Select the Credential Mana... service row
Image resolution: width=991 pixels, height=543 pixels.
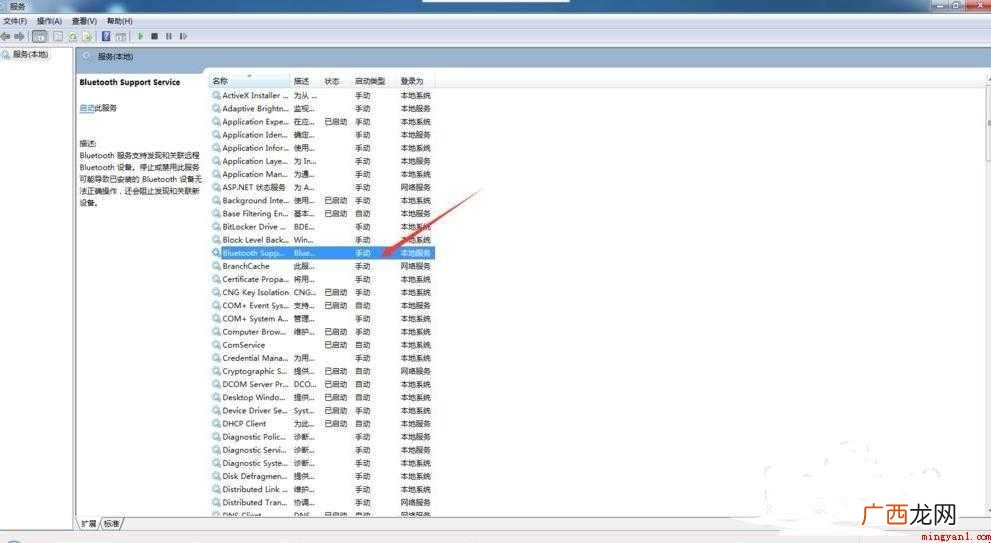pos(322,358)
